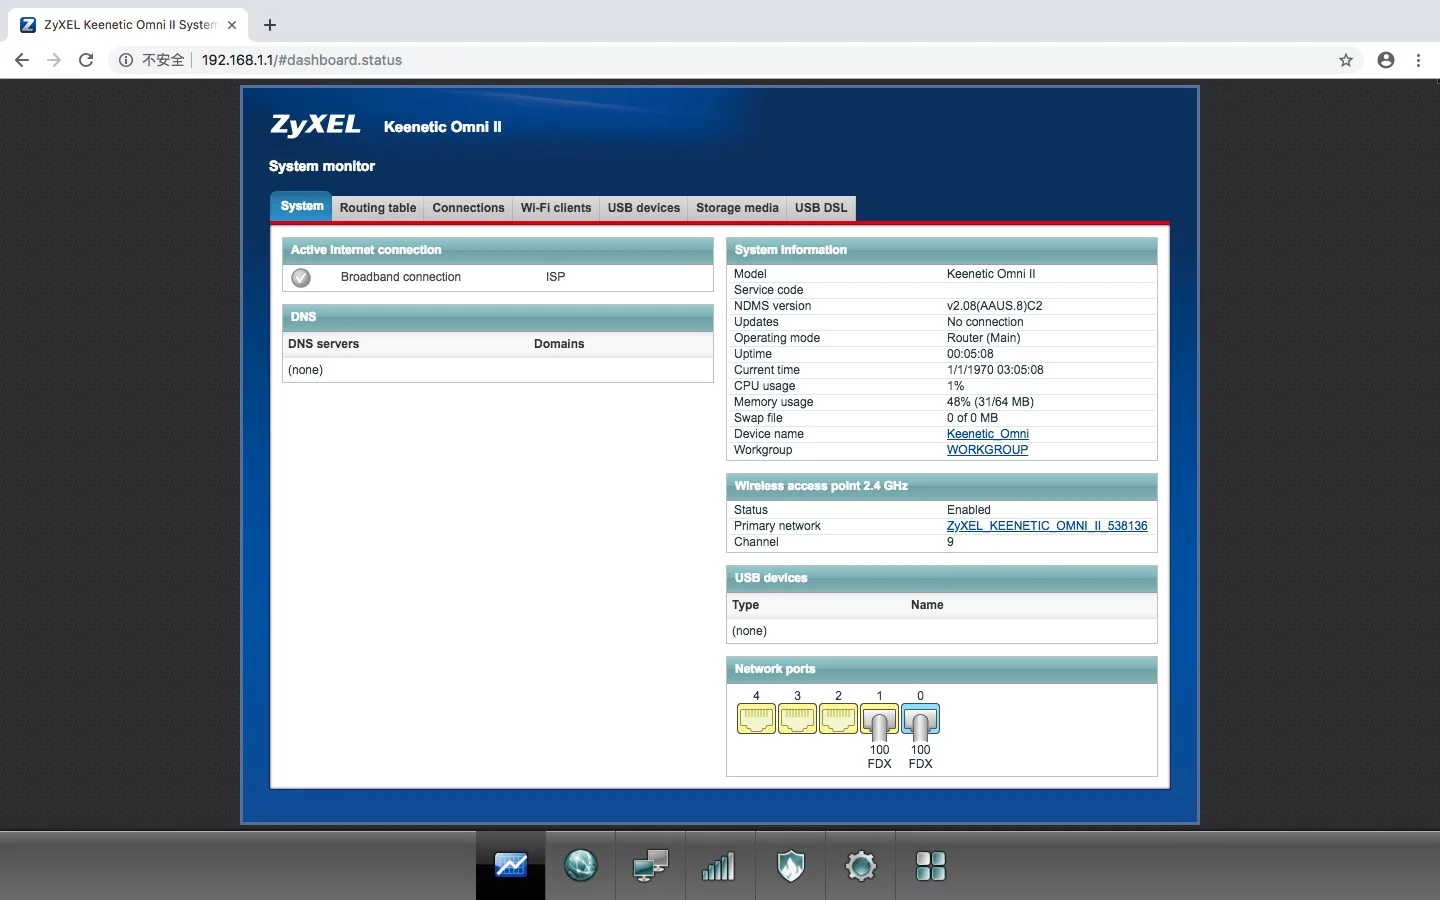Switch to the USB DSL tab
The image size is (1440, 900).
coord(821,208)
